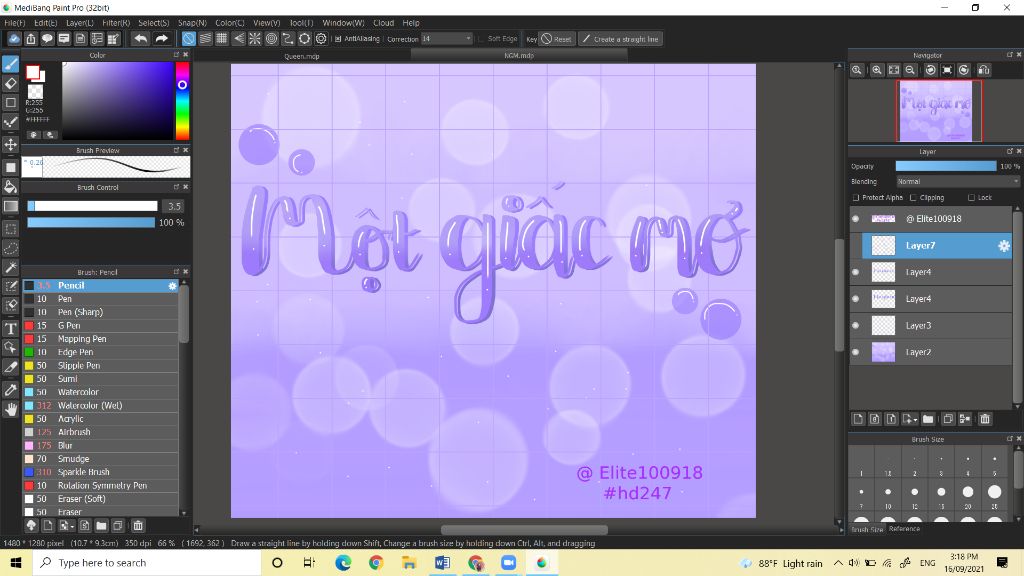
Task: Select the Watercolor (Wet) brush
Action: click(x=101, y=406)
